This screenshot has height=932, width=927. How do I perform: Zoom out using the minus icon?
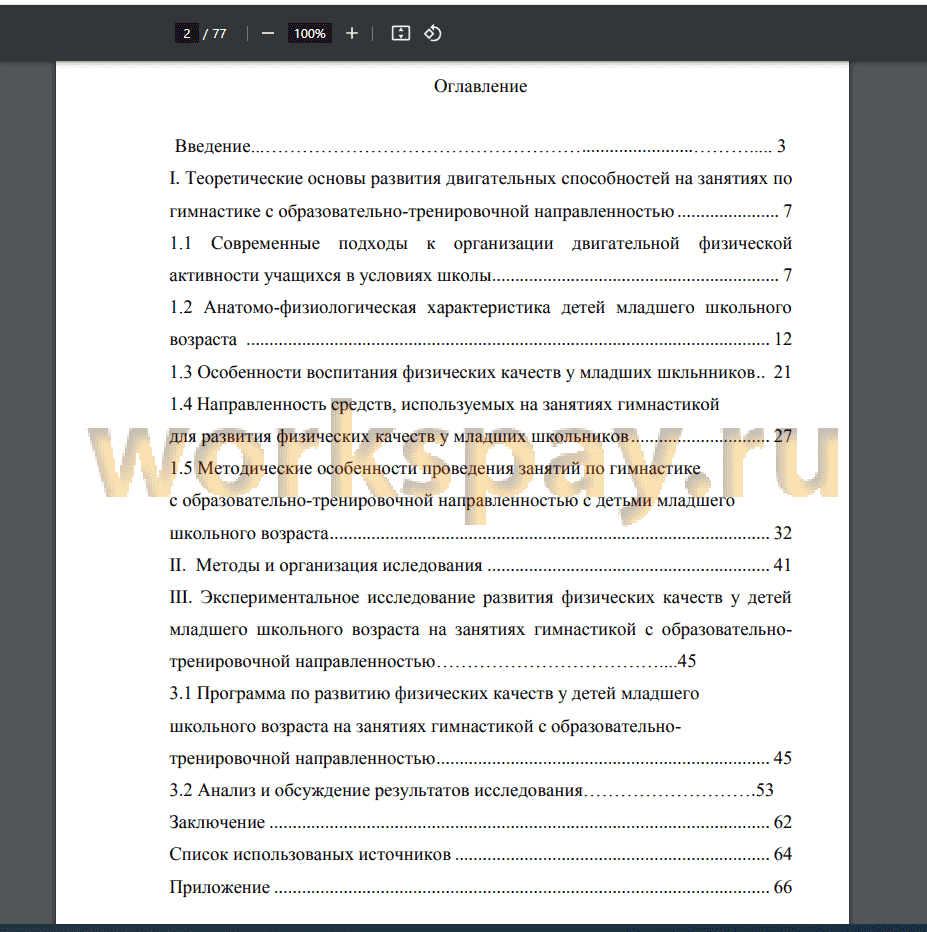click(x=268, y=33)
